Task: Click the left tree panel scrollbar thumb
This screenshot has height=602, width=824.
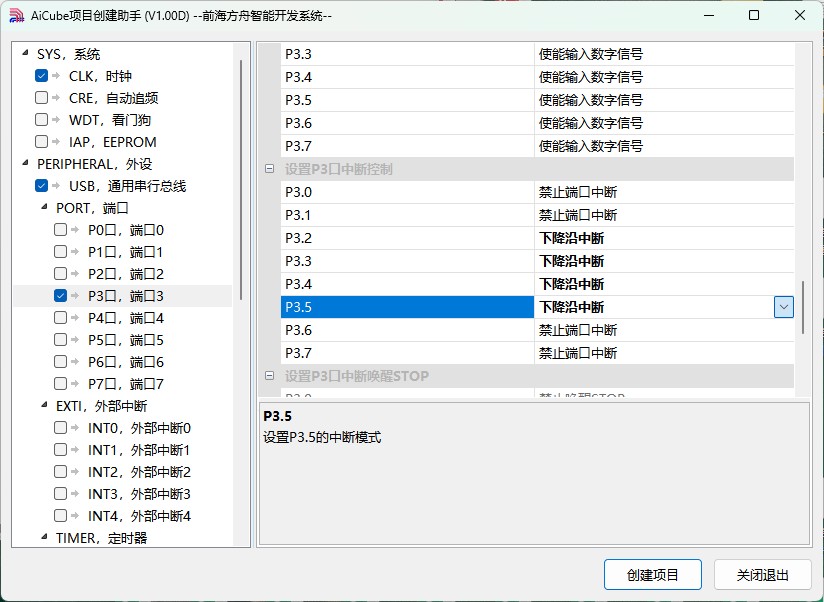Action: pyautogui.click(x=241, y=180)
